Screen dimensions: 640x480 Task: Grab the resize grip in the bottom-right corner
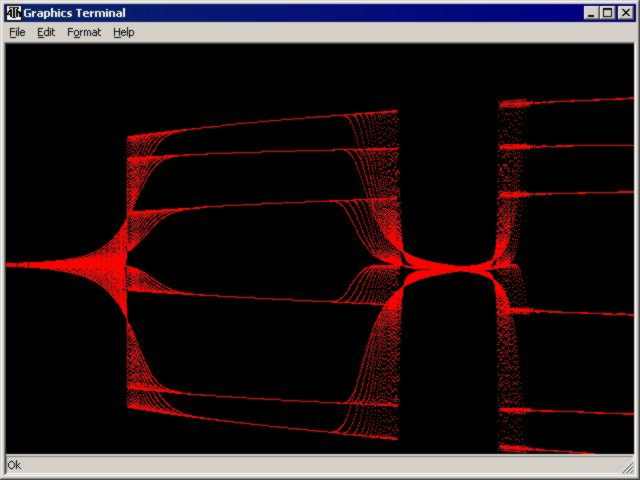click(x=628, y=468)
